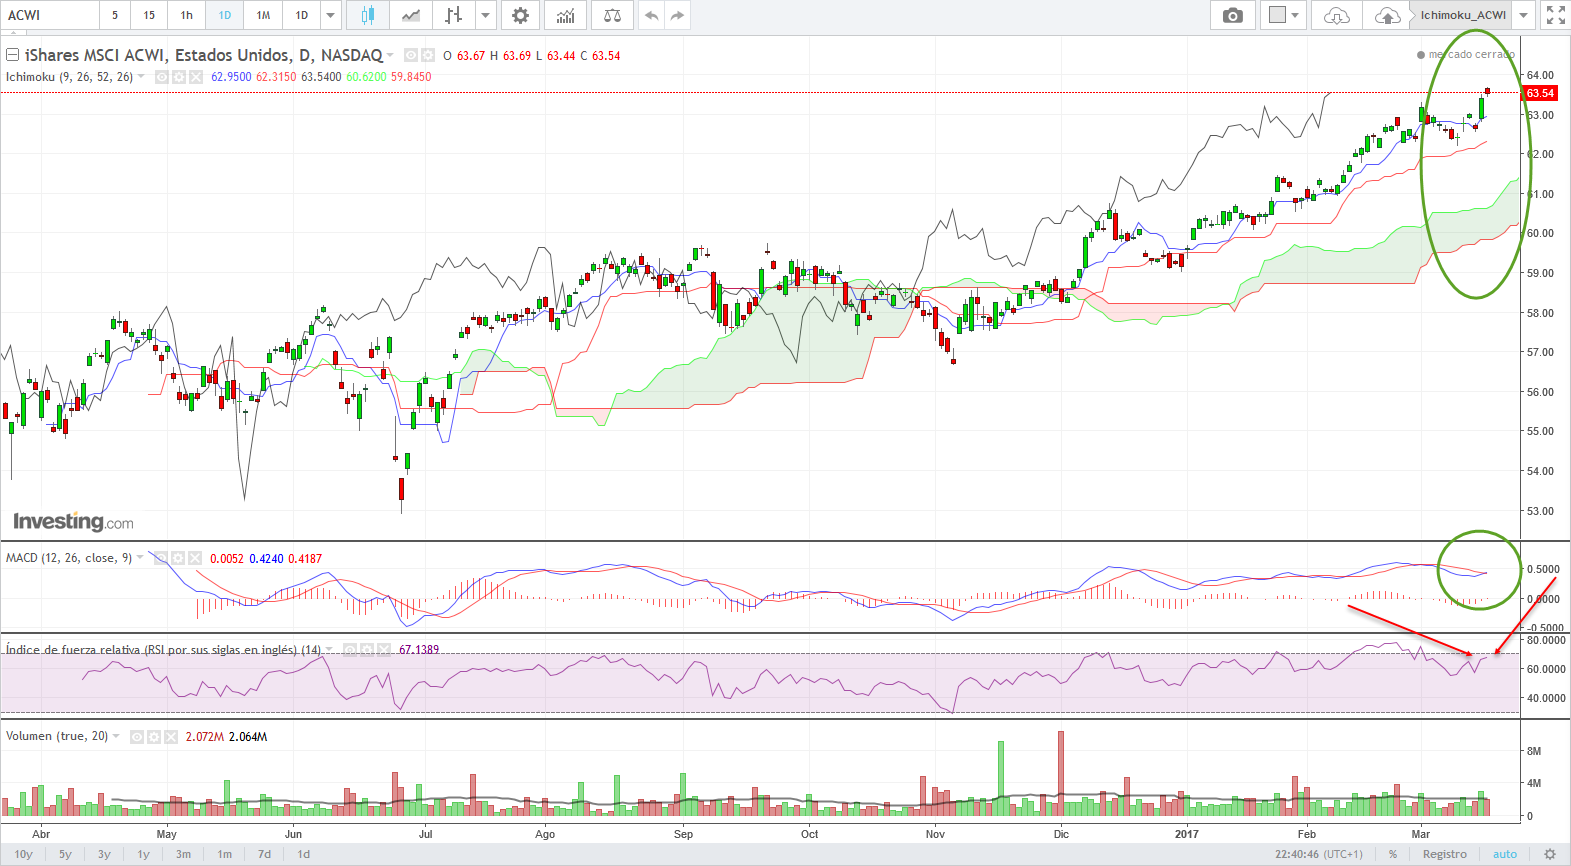
Task: Remove the MACD indicator
Action: tap(194, 558)
